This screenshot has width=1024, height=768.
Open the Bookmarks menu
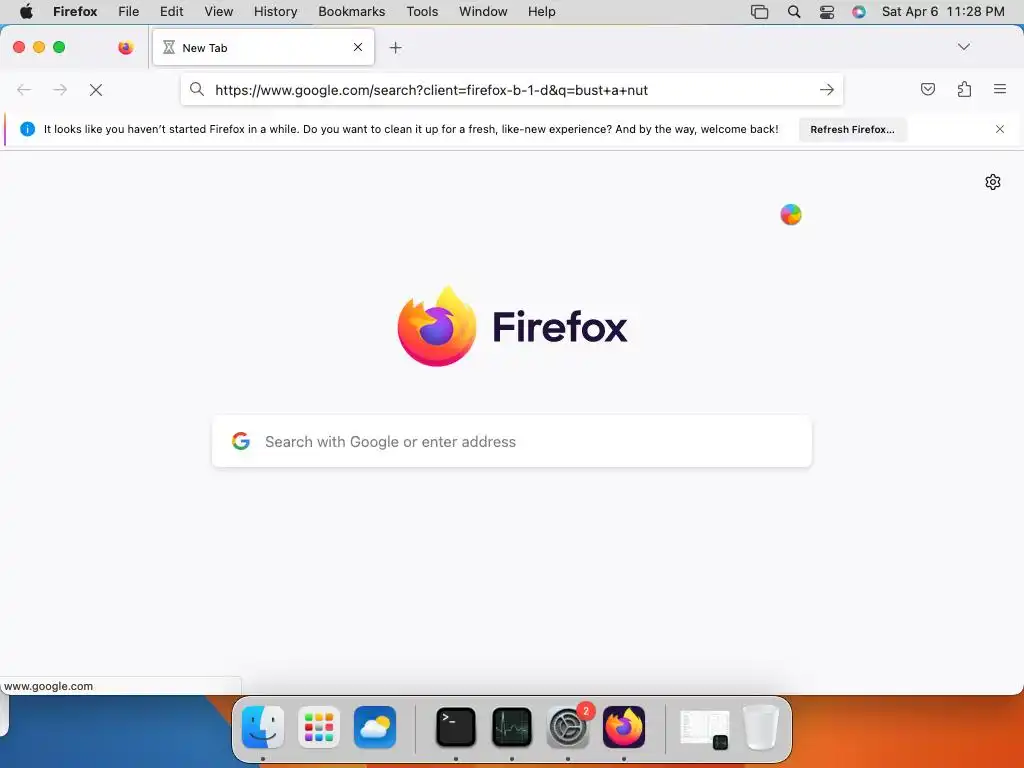pyautogui.click(x=352, y=11)
